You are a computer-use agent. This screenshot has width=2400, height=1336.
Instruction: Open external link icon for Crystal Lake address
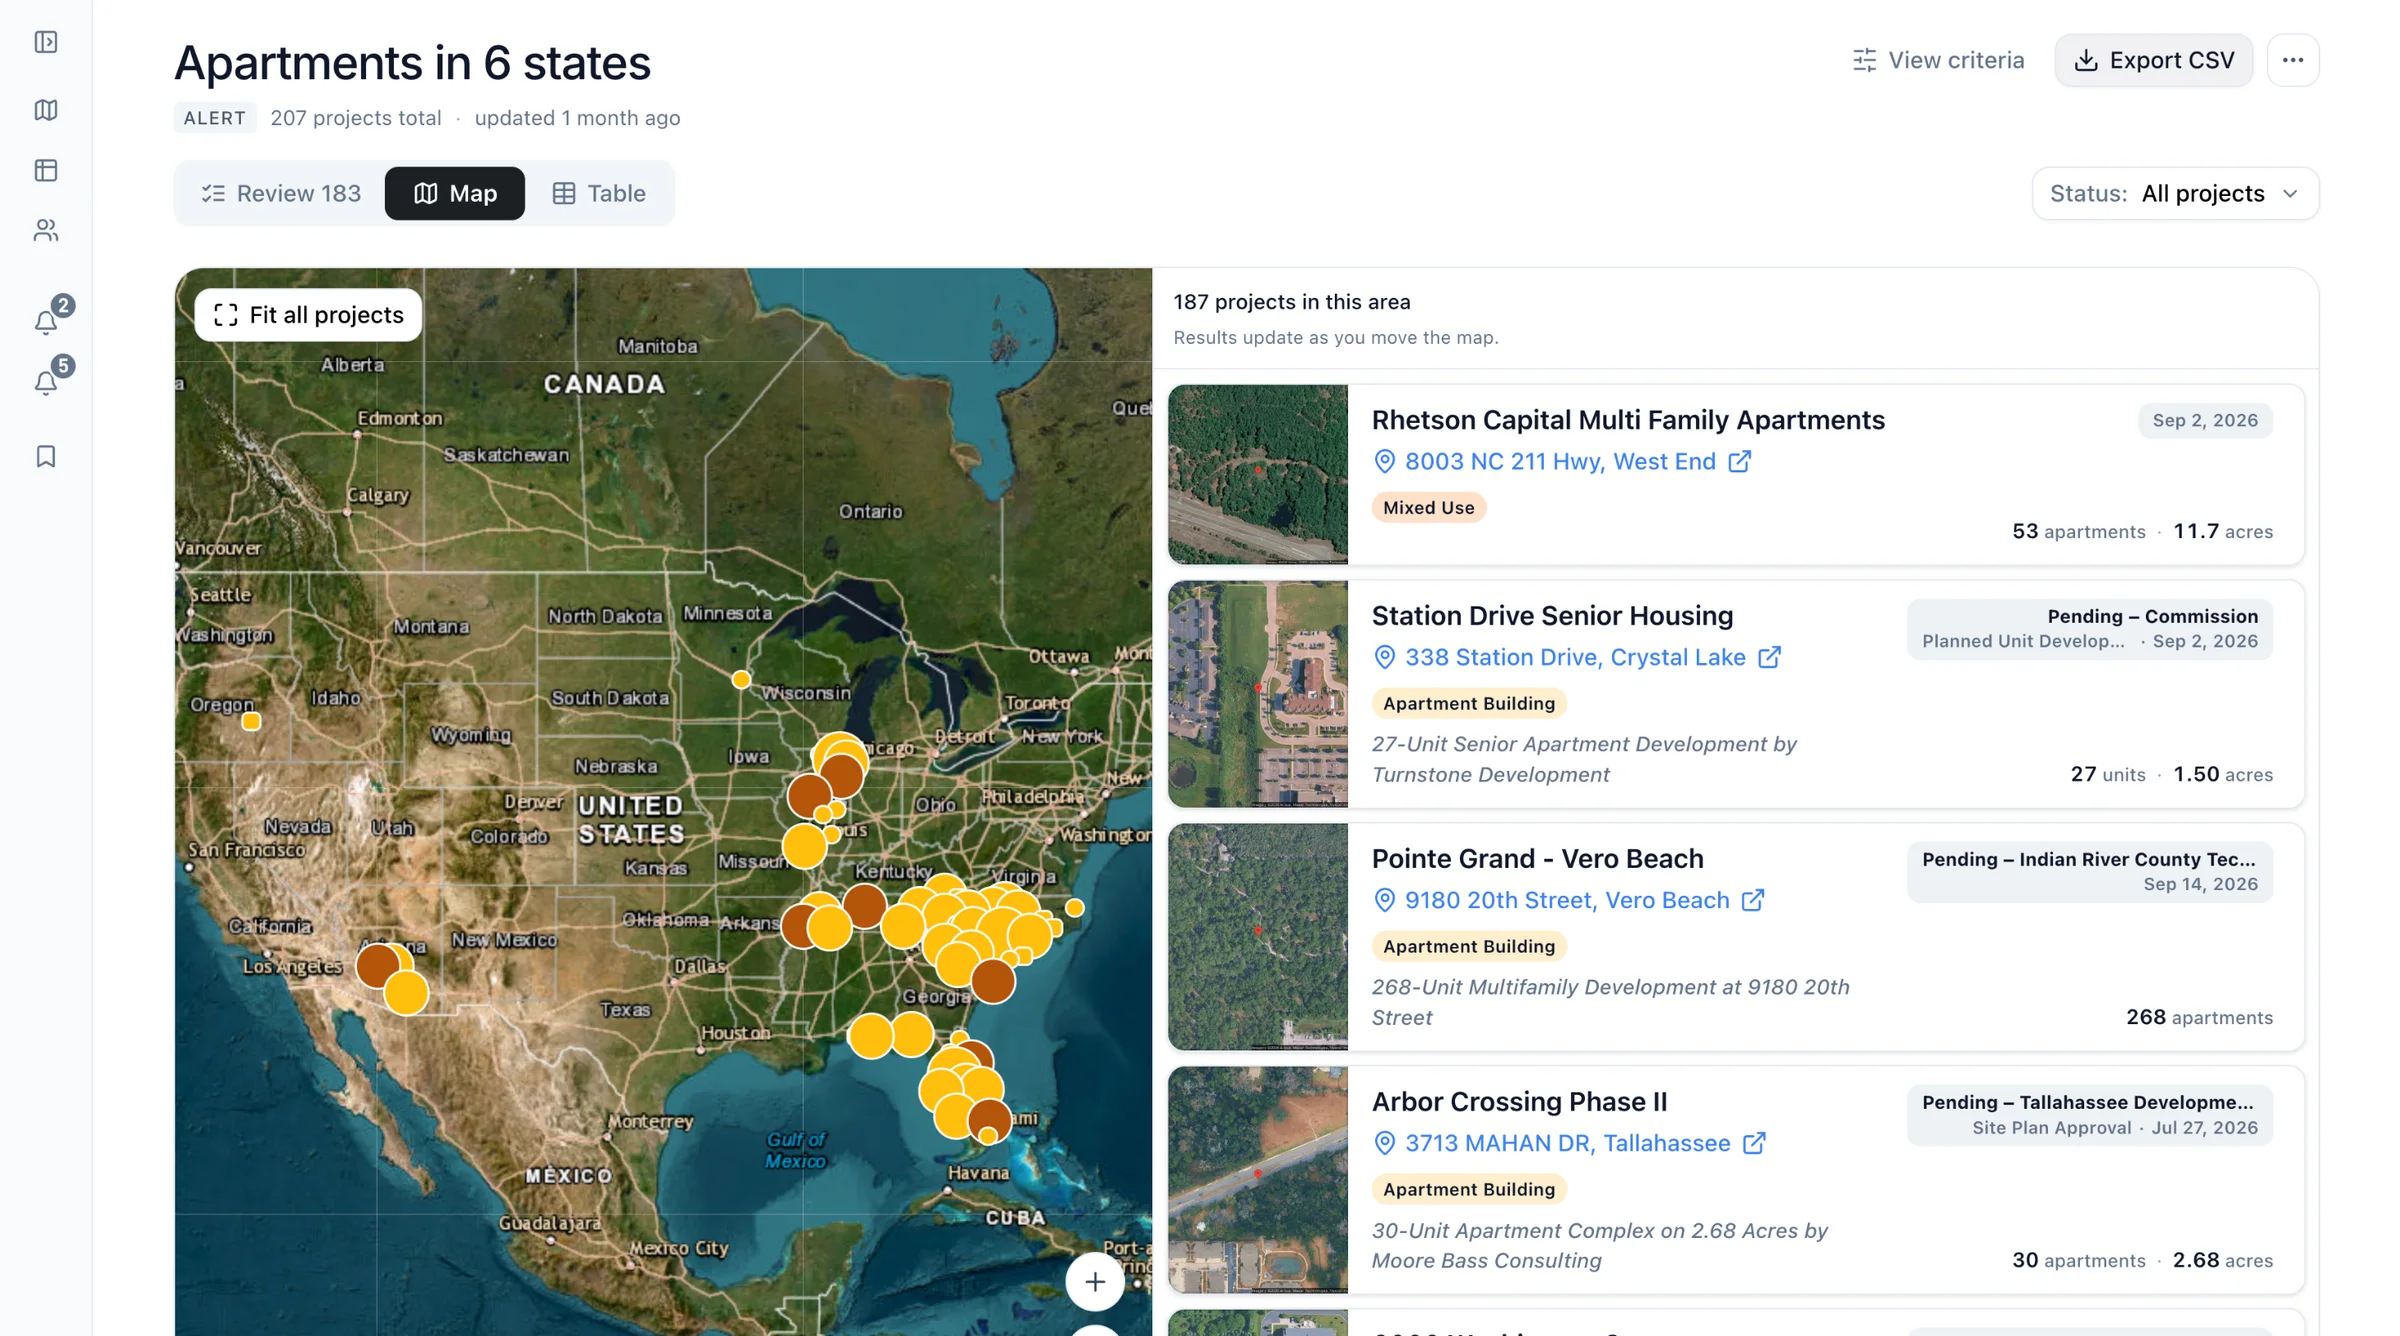pos(1769,657)
